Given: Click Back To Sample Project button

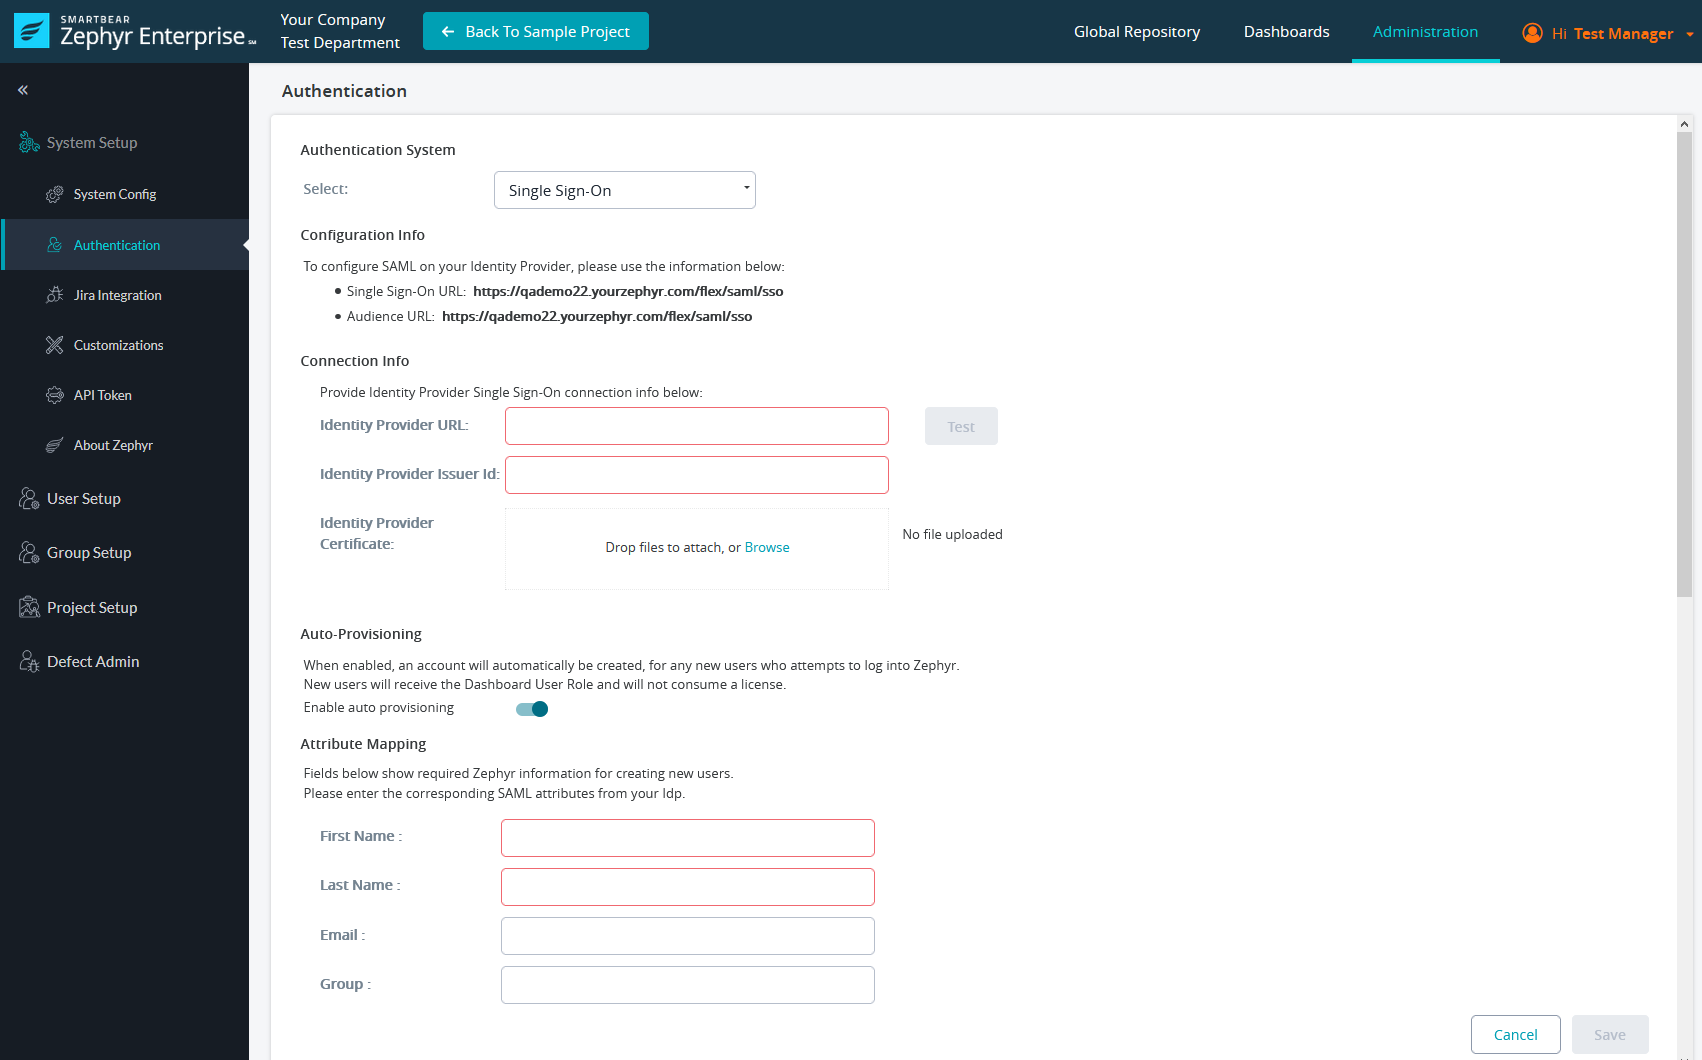Looking at the screenshot, I should 536,31.
